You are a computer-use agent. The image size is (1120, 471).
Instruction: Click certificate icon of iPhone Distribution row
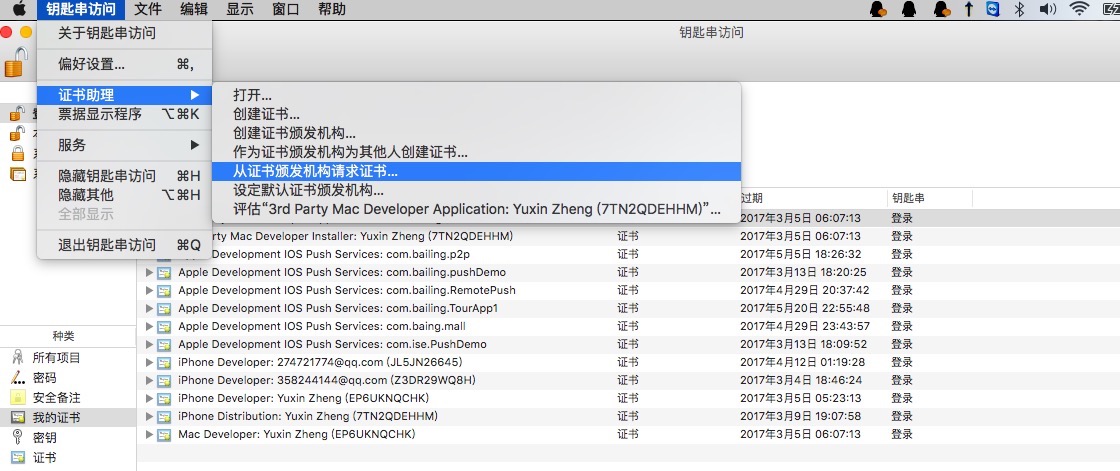pyautogui.click(x=164, y=416)
